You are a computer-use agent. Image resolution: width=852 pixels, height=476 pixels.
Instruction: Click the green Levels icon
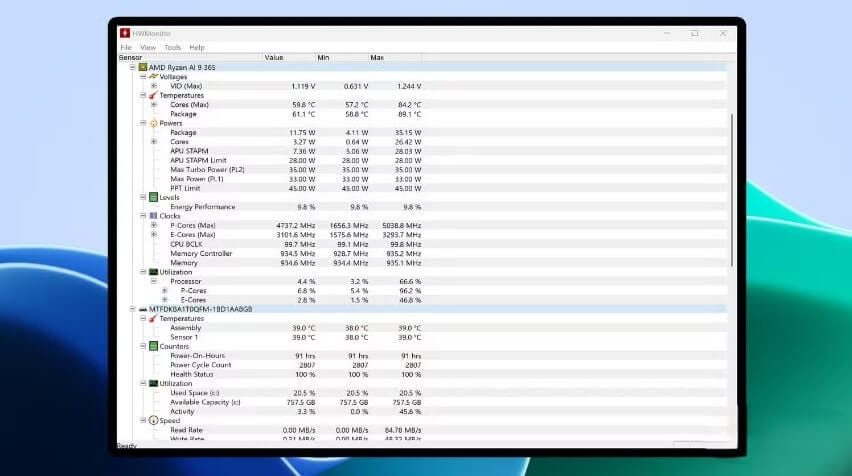(153, 197)
